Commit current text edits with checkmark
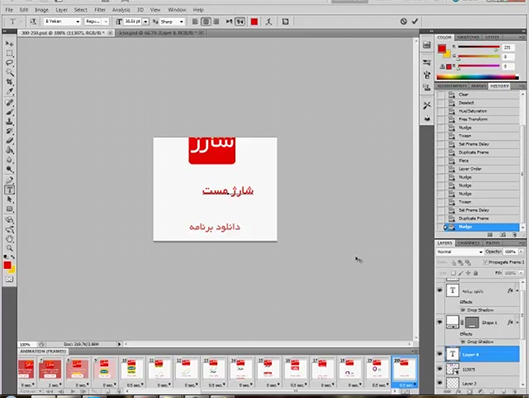This screenshot has height=398, width=529. [x=415, y=21]
